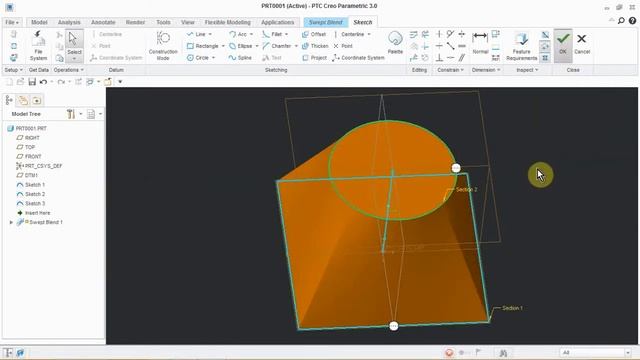Select the Normal dimension tool
This screenshot has width=640, height=360.
tap(480, 43)
